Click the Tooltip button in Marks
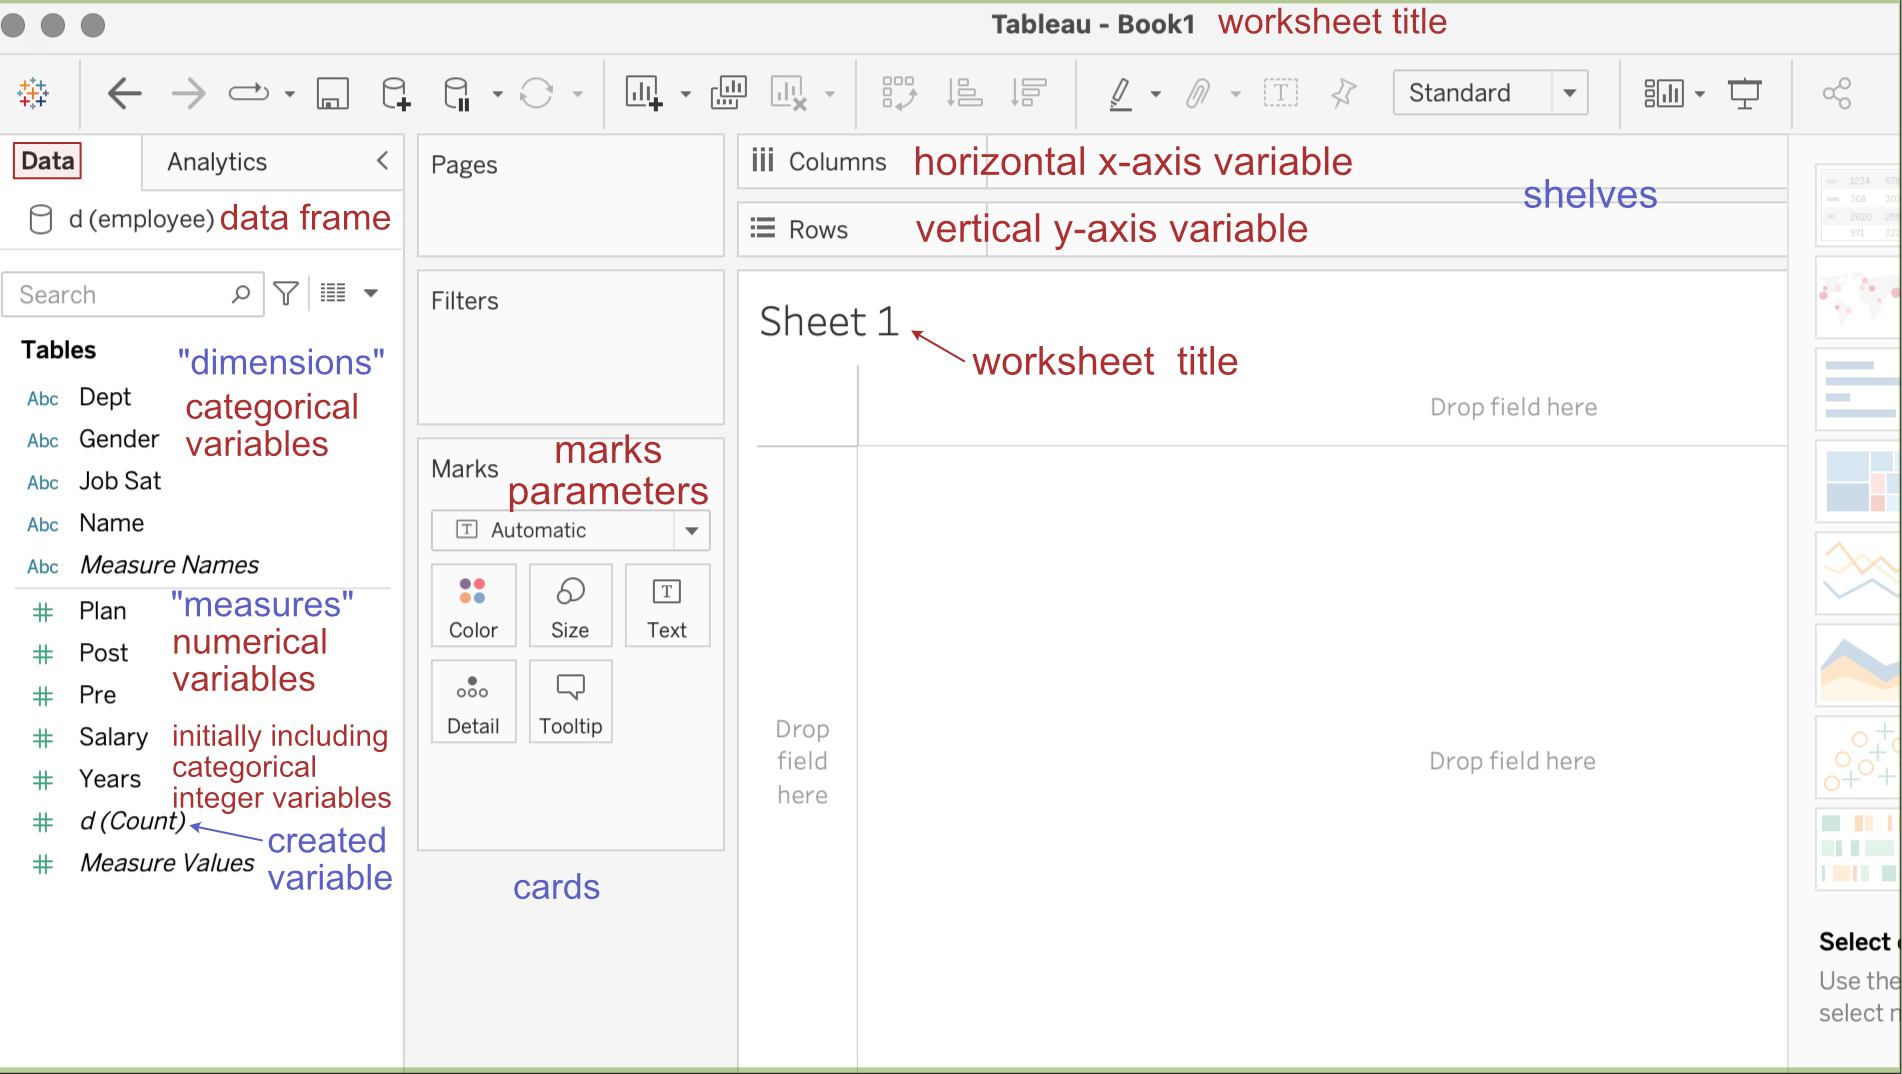This screenshot has width=1902, height=1074. coord(570,702)
